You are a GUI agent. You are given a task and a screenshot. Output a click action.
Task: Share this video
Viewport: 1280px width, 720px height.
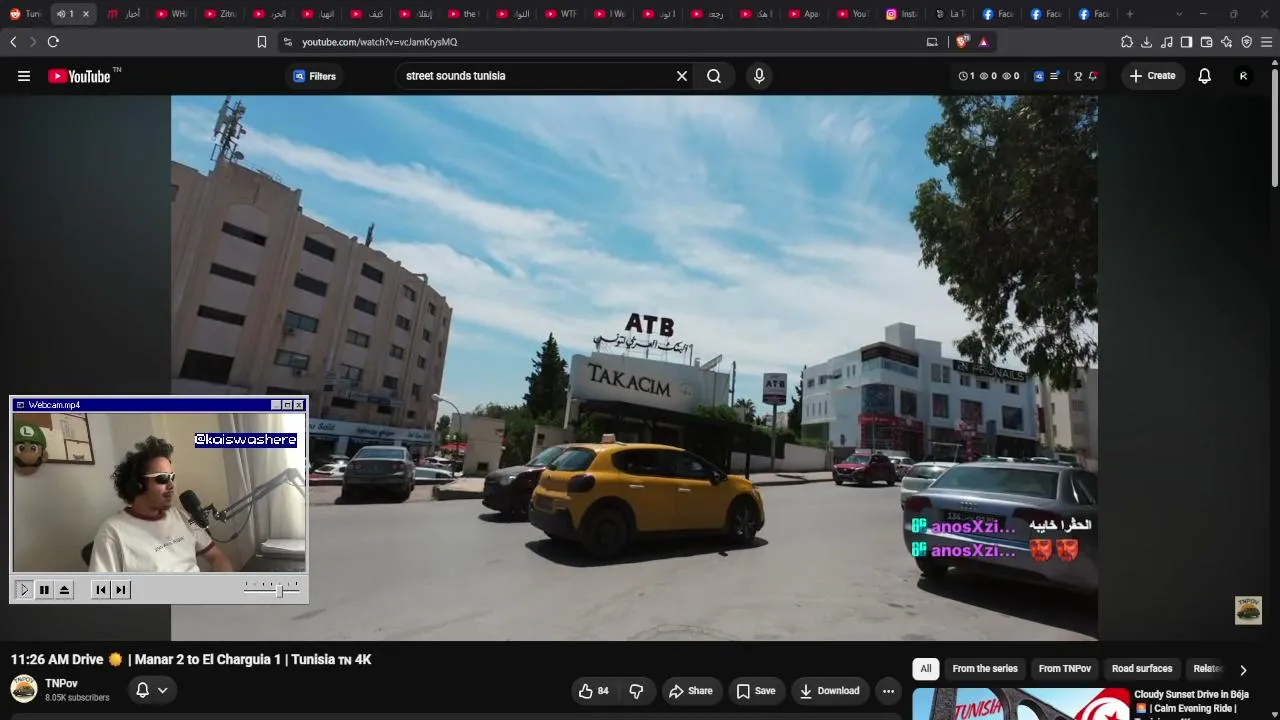click(691, 691)
